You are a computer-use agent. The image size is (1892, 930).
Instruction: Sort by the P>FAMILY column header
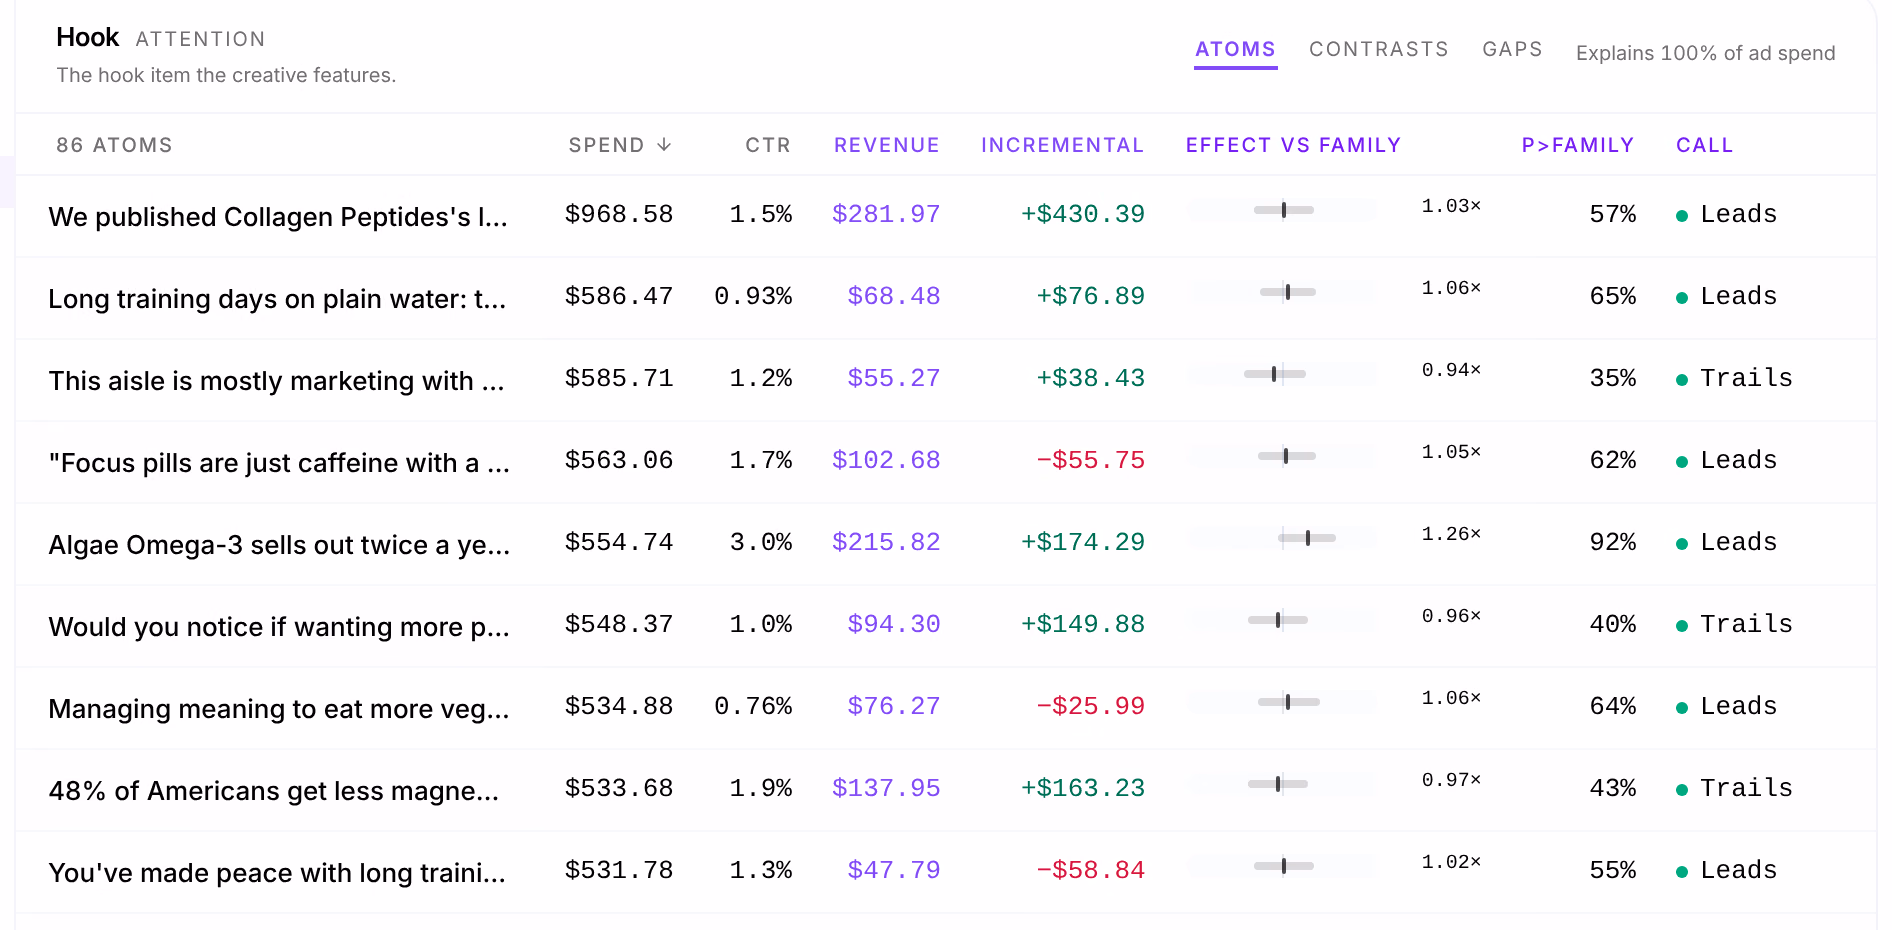pos(1578,145)
